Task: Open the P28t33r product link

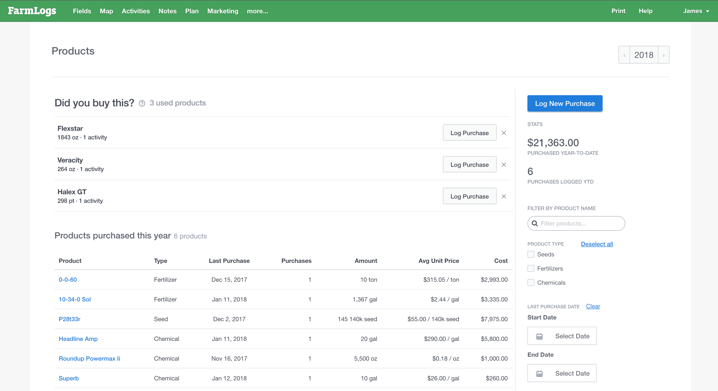Action: (69, 319)
